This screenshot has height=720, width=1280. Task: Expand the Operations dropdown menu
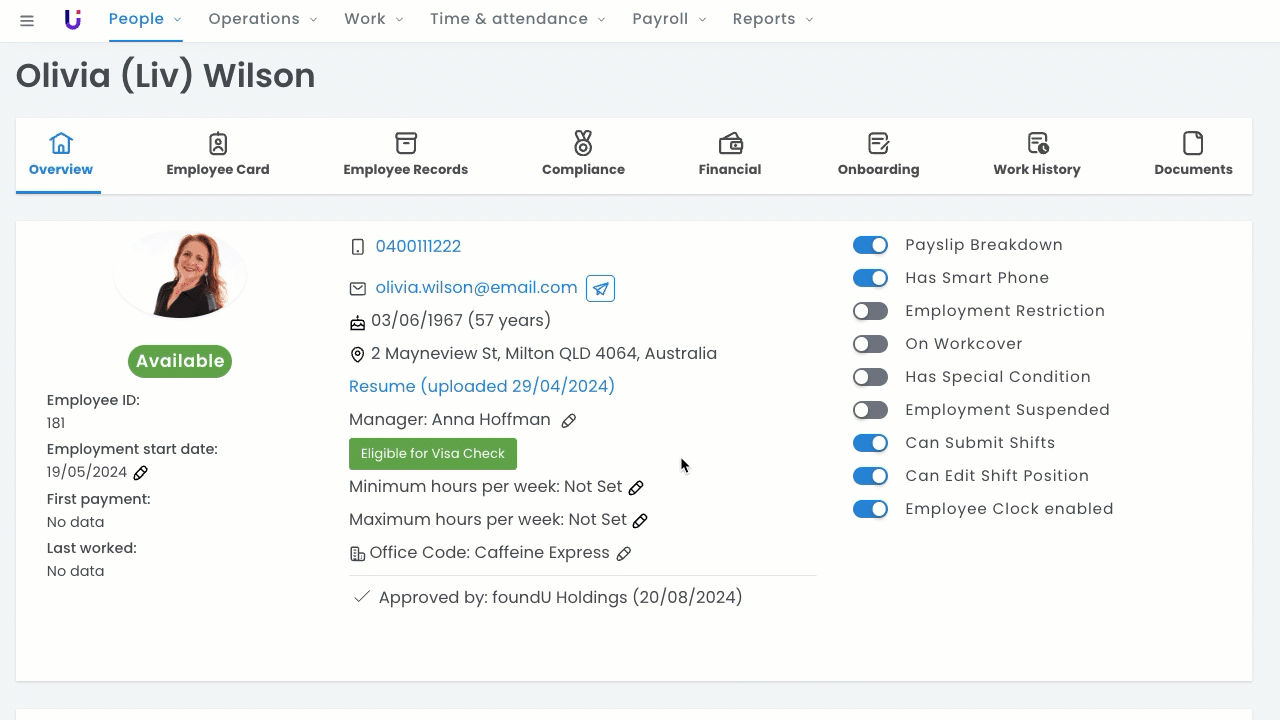point(262,19)
